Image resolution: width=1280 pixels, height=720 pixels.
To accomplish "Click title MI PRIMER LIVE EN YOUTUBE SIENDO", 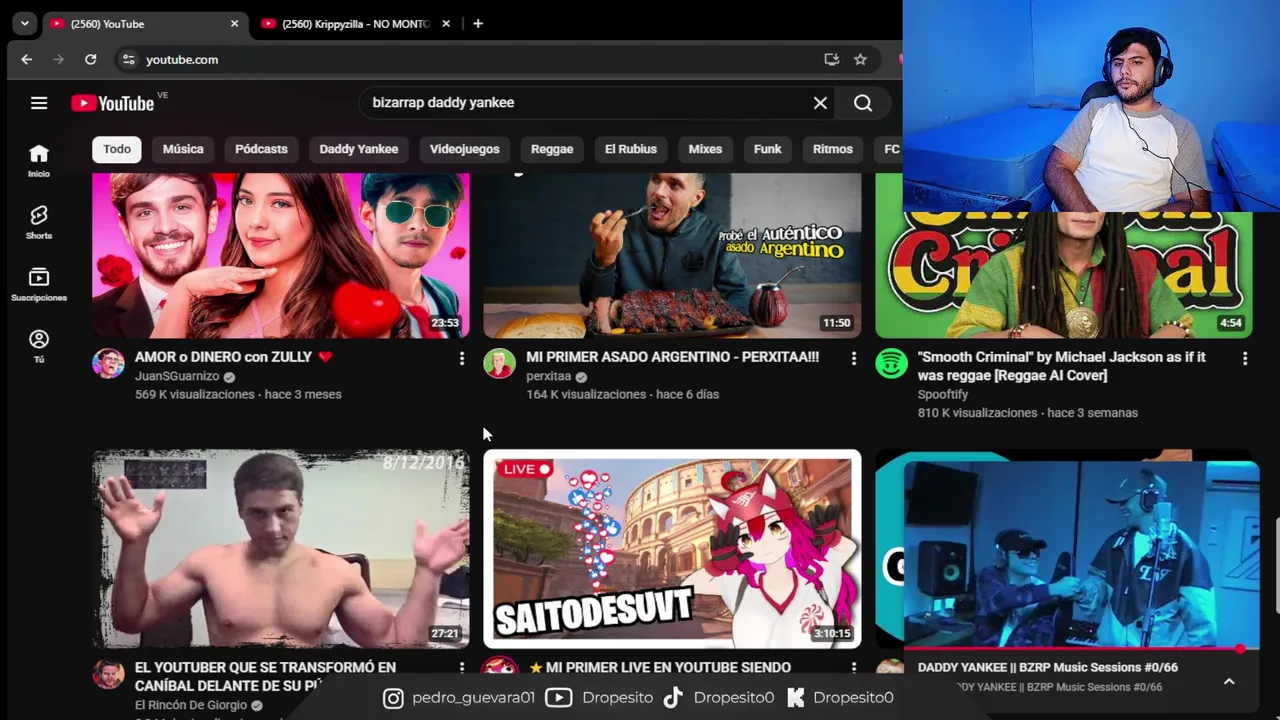I will click(x=660, y=667).
